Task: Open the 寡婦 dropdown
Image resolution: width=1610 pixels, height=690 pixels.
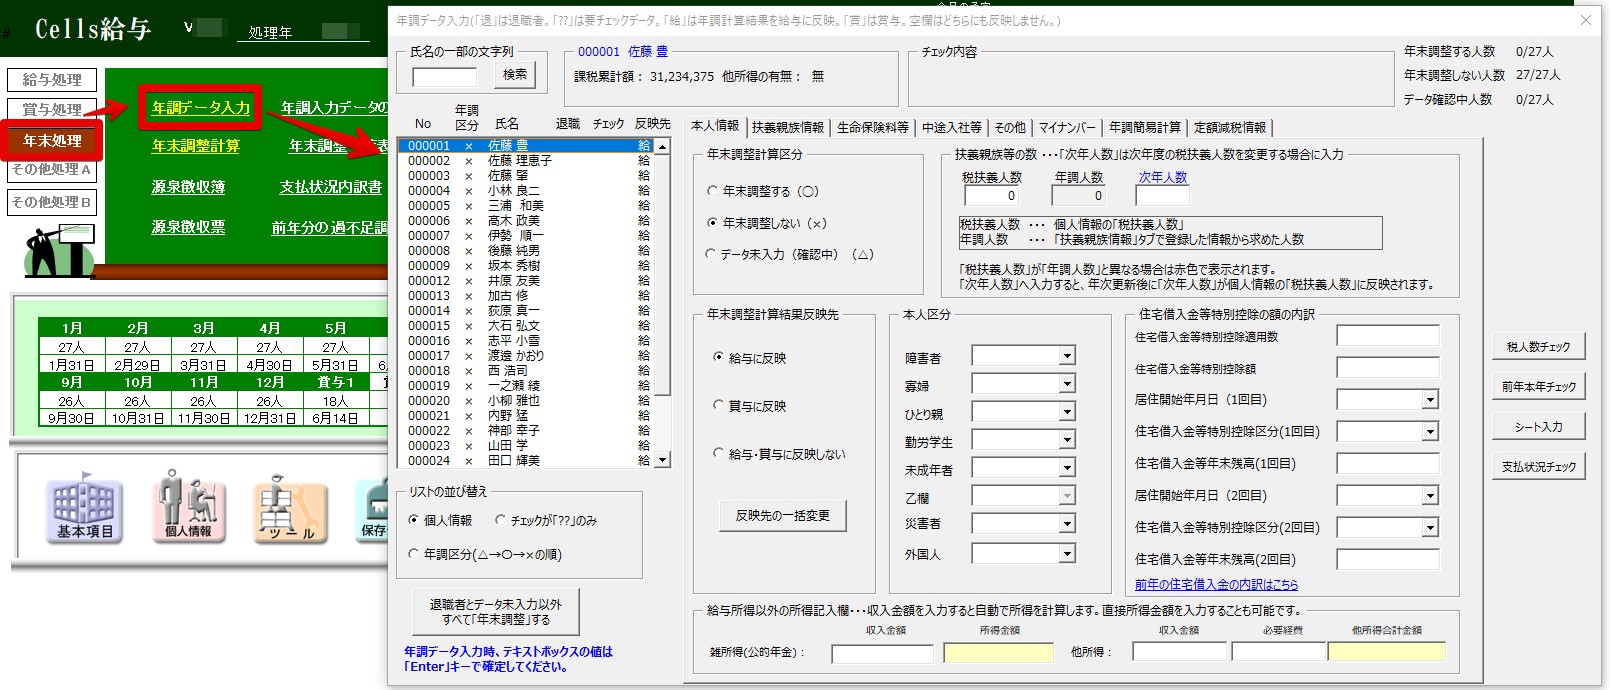Action: (1067, 384)
